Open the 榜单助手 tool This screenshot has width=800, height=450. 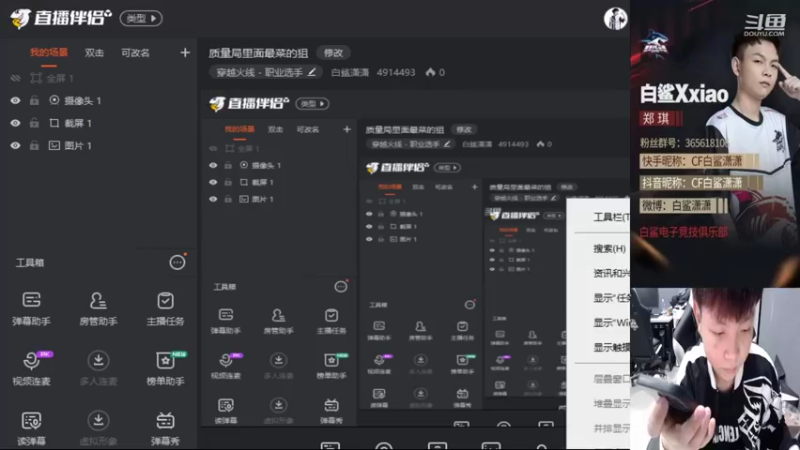coord(165,368)
